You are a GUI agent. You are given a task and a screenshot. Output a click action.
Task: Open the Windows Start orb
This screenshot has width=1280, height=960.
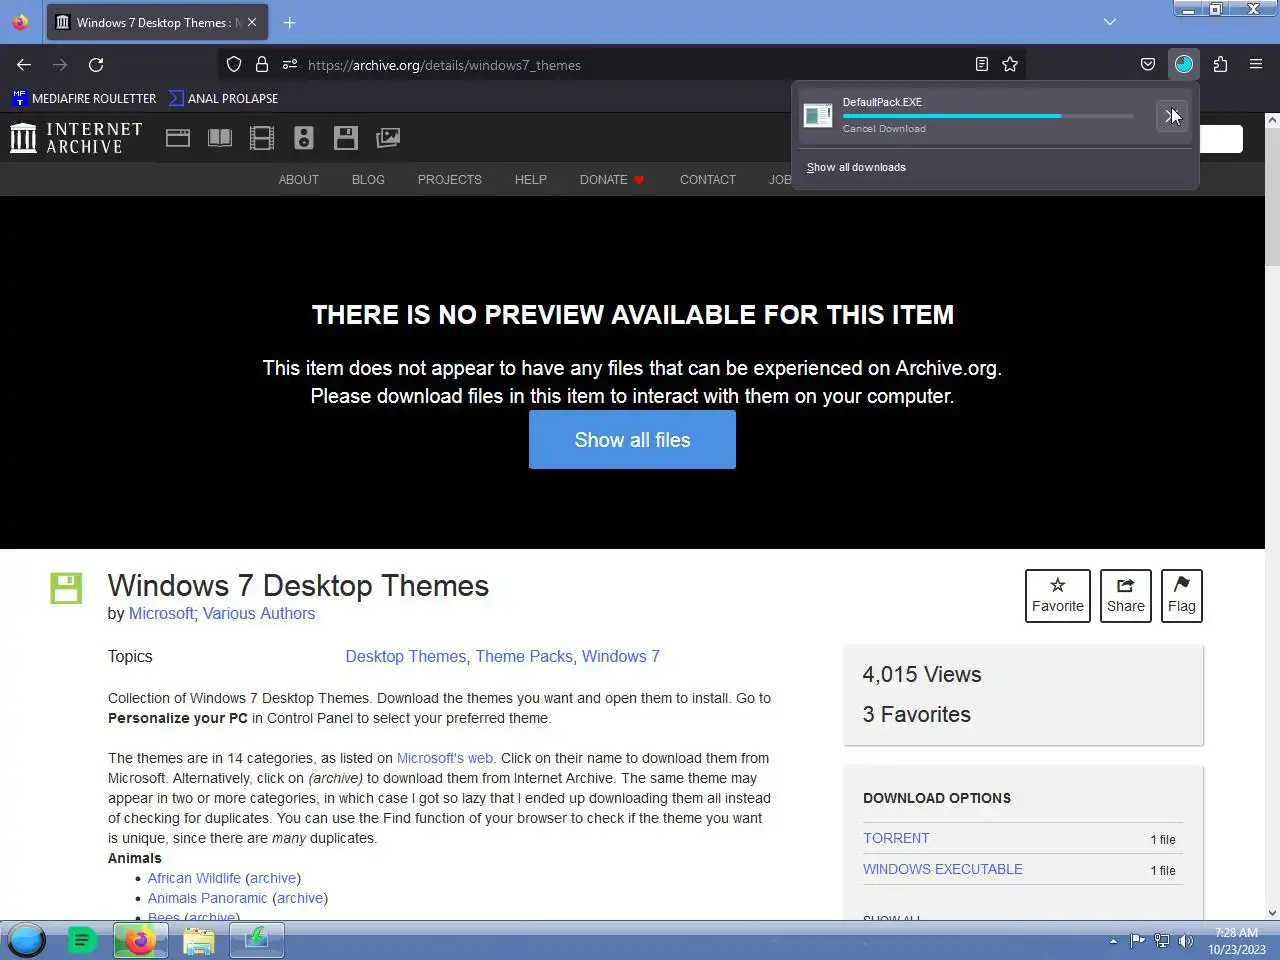pos(27,940)
